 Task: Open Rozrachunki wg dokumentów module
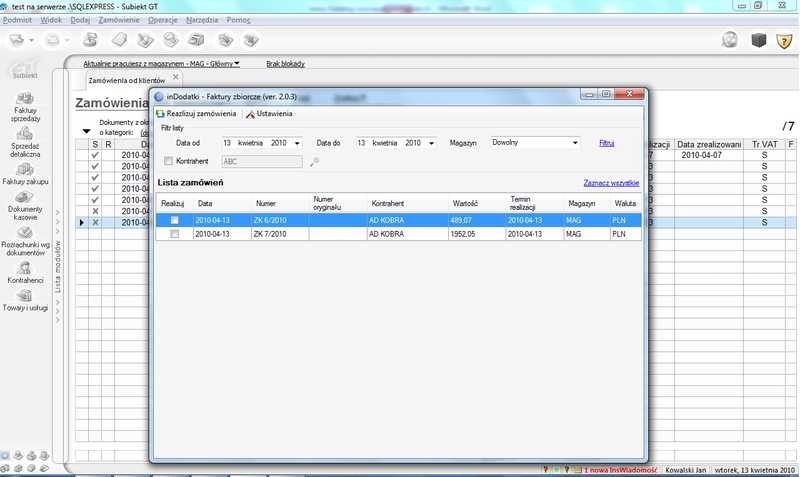point(25,241)
